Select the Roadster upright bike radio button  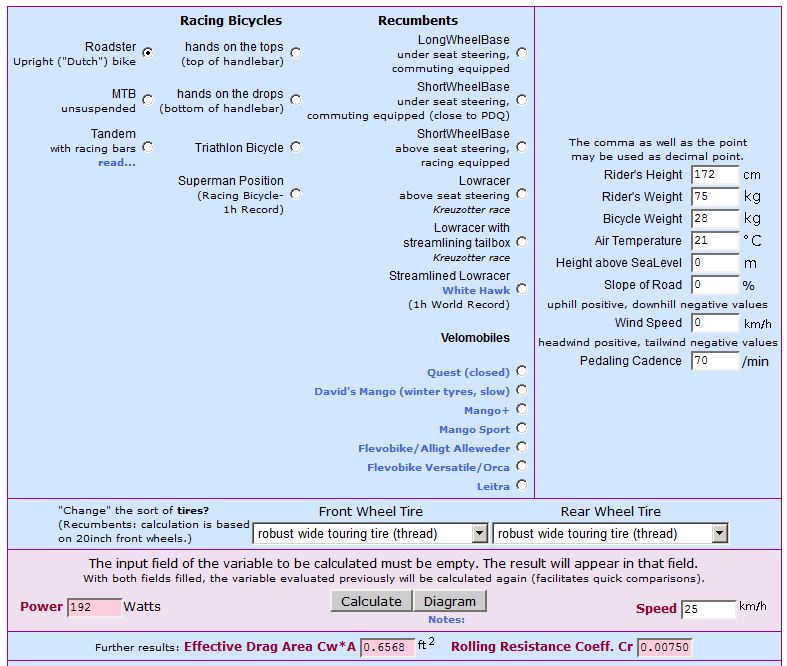tap(148, 53)
